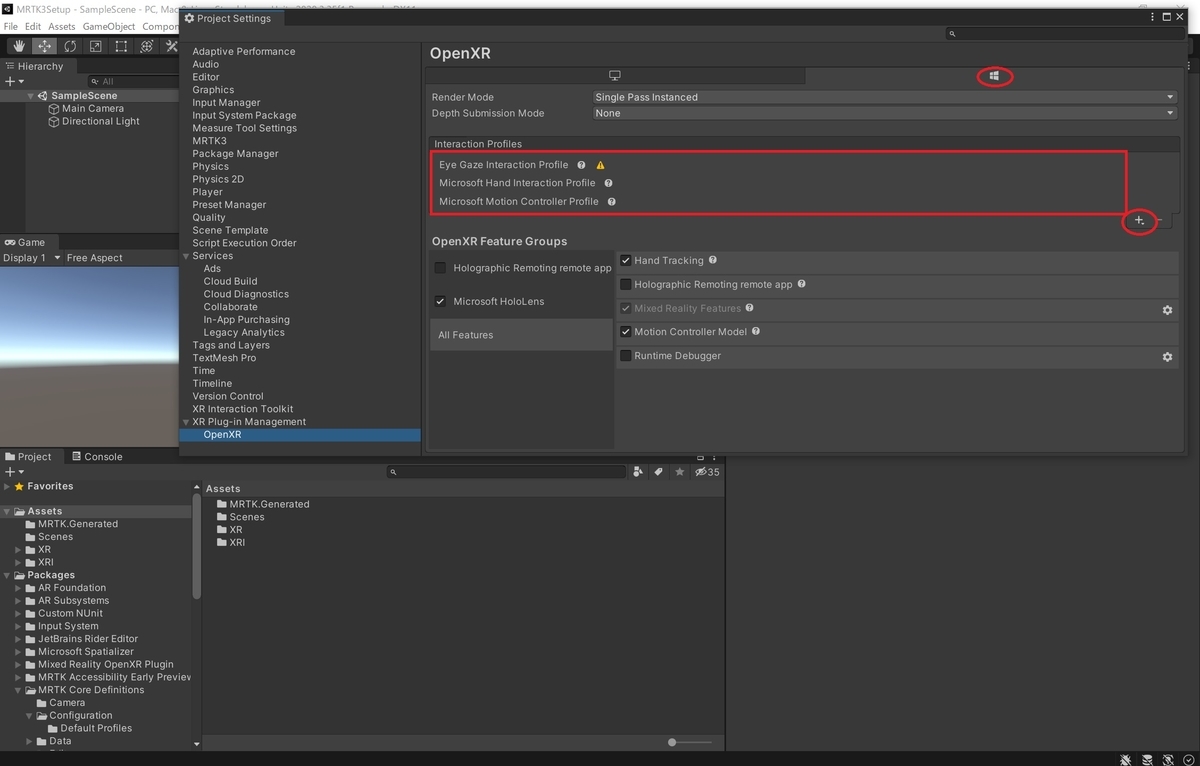Switch to the Console tab
1200x766 pixels.
pyautogui.click(x=96, y=457)
